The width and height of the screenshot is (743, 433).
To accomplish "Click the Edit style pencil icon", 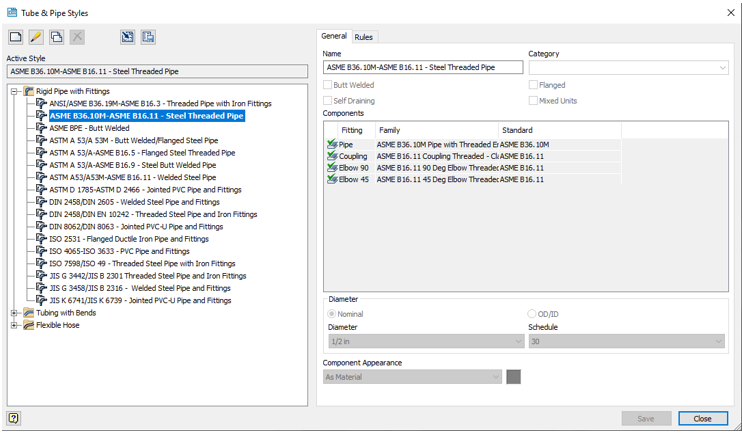I will click(x=36, y=37).
